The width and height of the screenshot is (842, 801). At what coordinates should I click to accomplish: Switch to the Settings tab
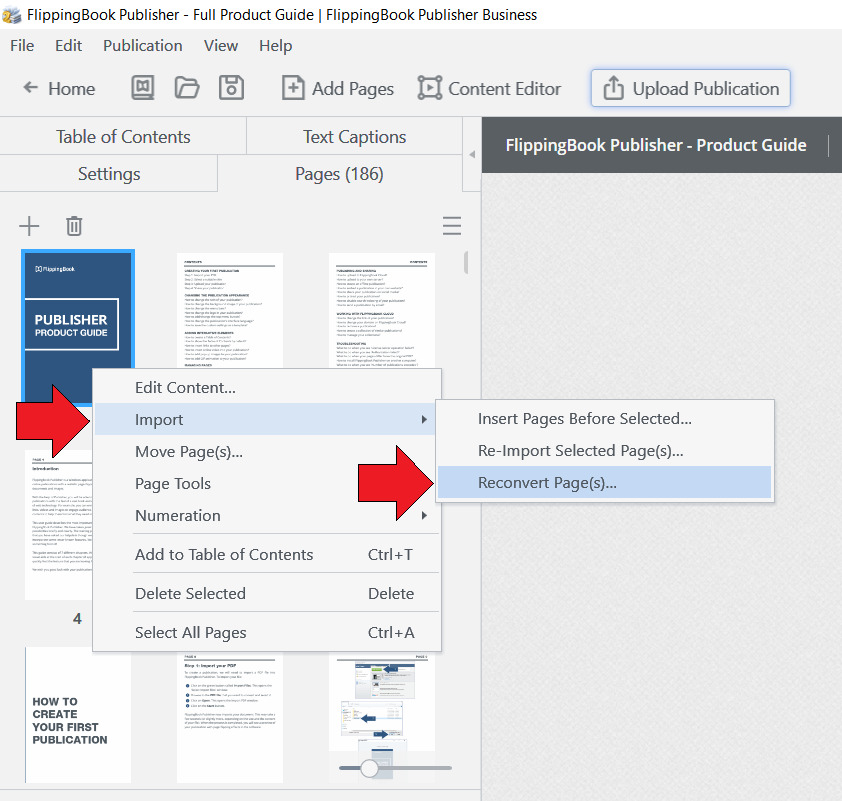(109, 173)
